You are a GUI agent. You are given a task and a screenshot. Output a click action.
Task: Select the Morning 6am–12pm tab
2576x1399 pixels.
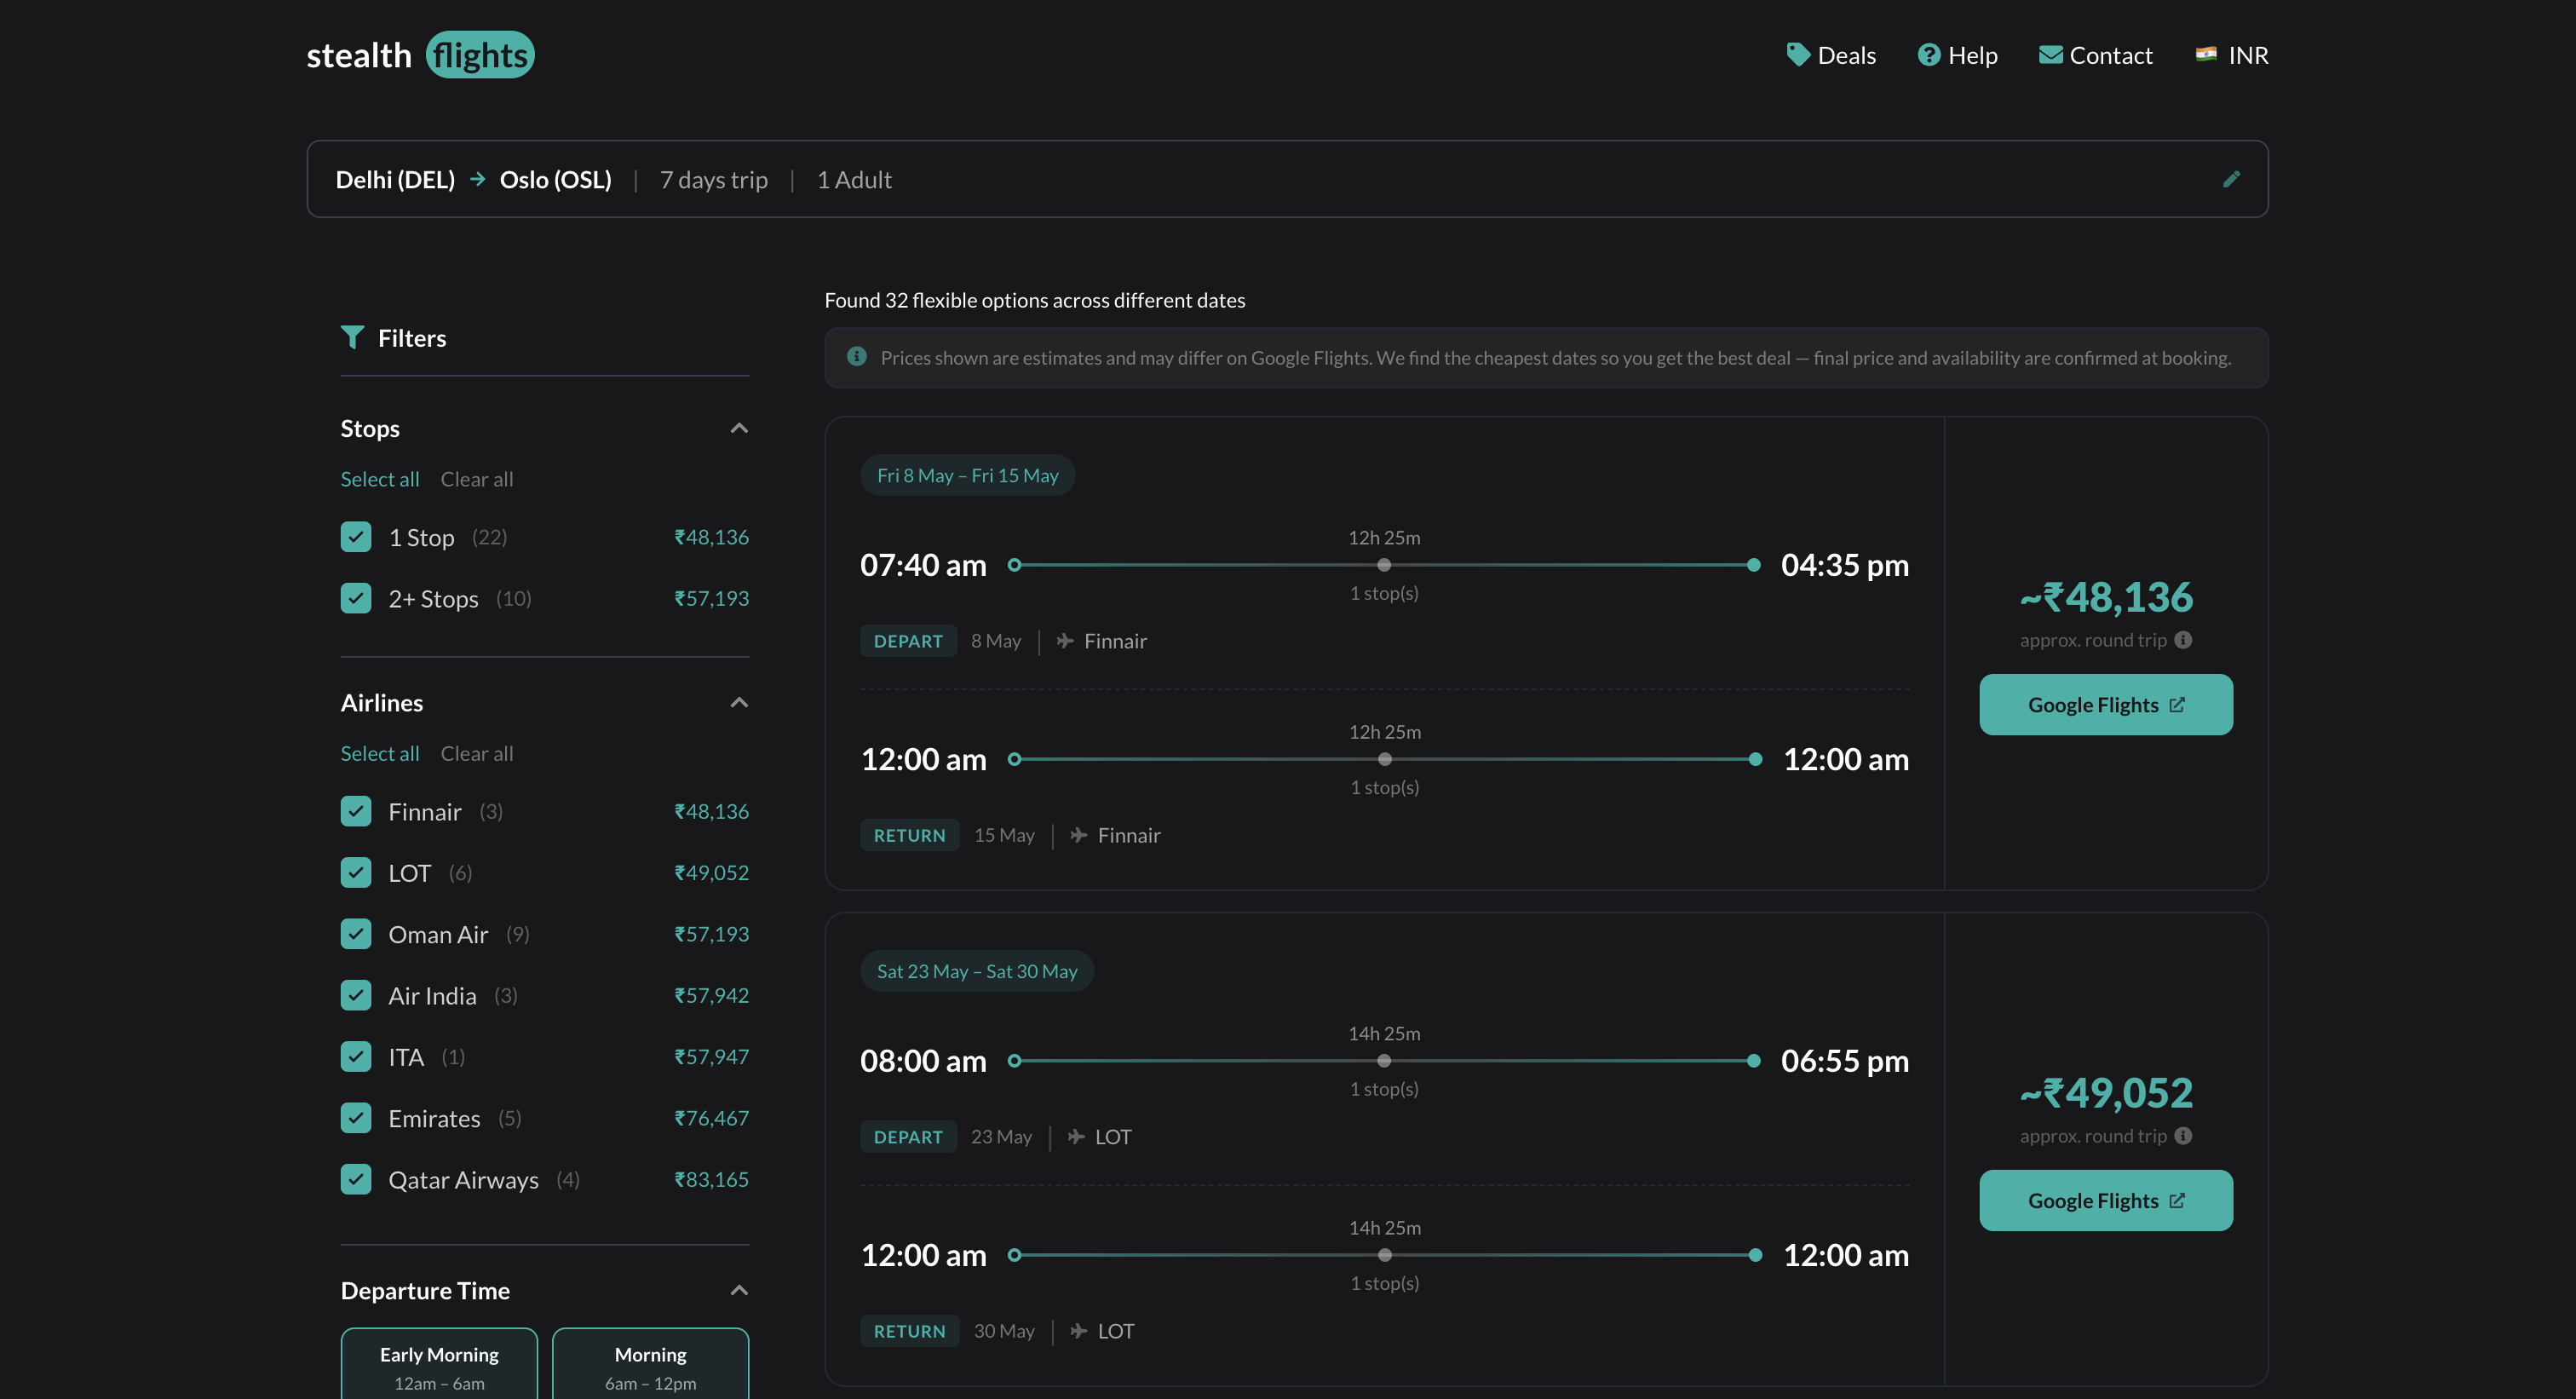tap(650, 1366)
